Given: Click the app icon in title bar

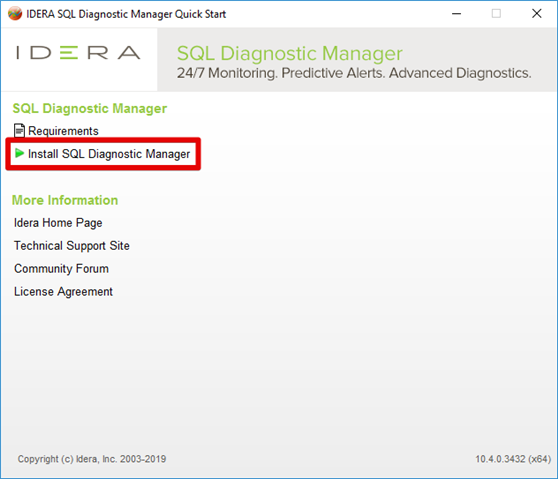Looking at the screenshot, I should click(15, 14).
